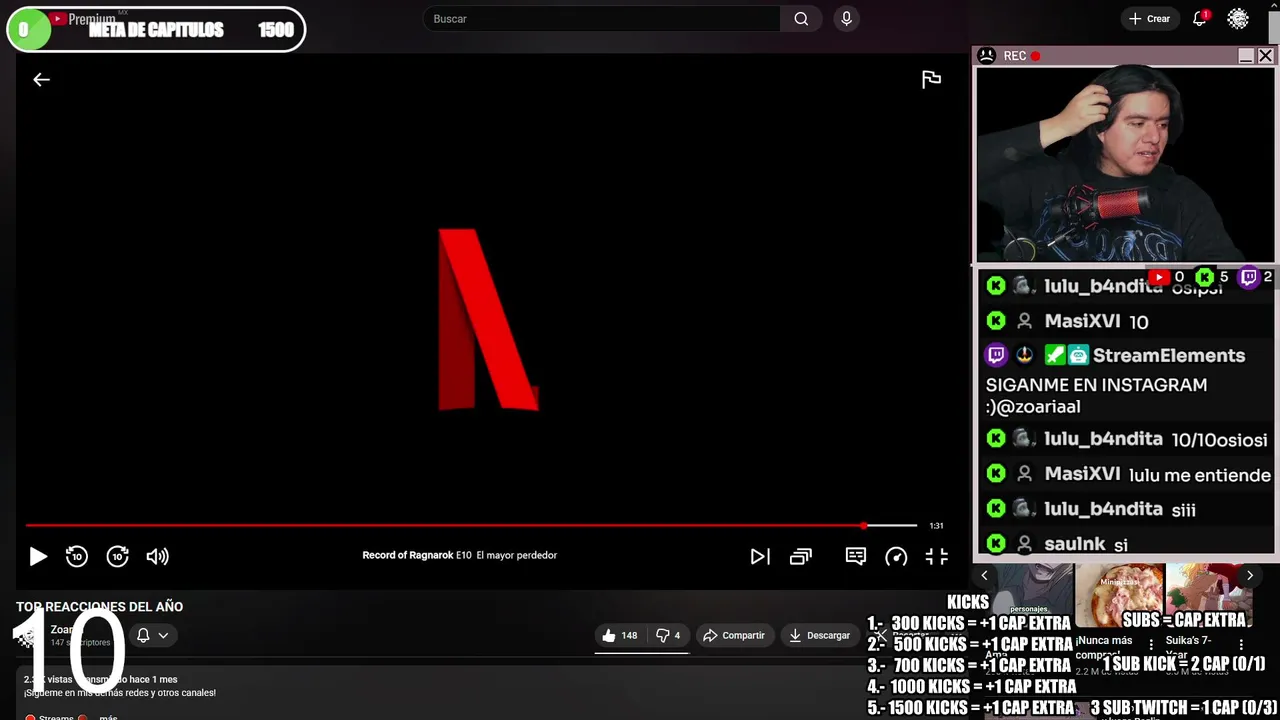Type in the Buscar search field
The width and height of the screenshot is (1280, 720).
click(x=602, y=19)
